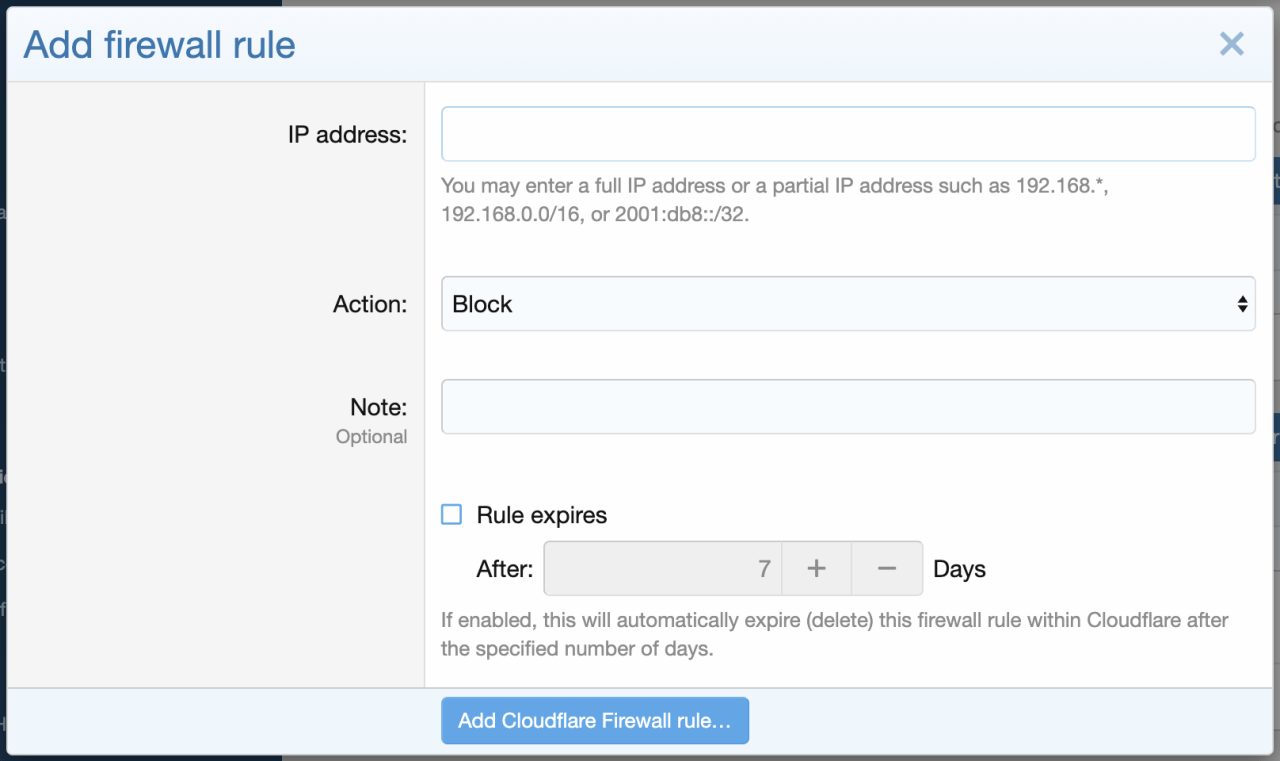Click the IP address input field
The image size is (1280, 761).
coord(847,134)
